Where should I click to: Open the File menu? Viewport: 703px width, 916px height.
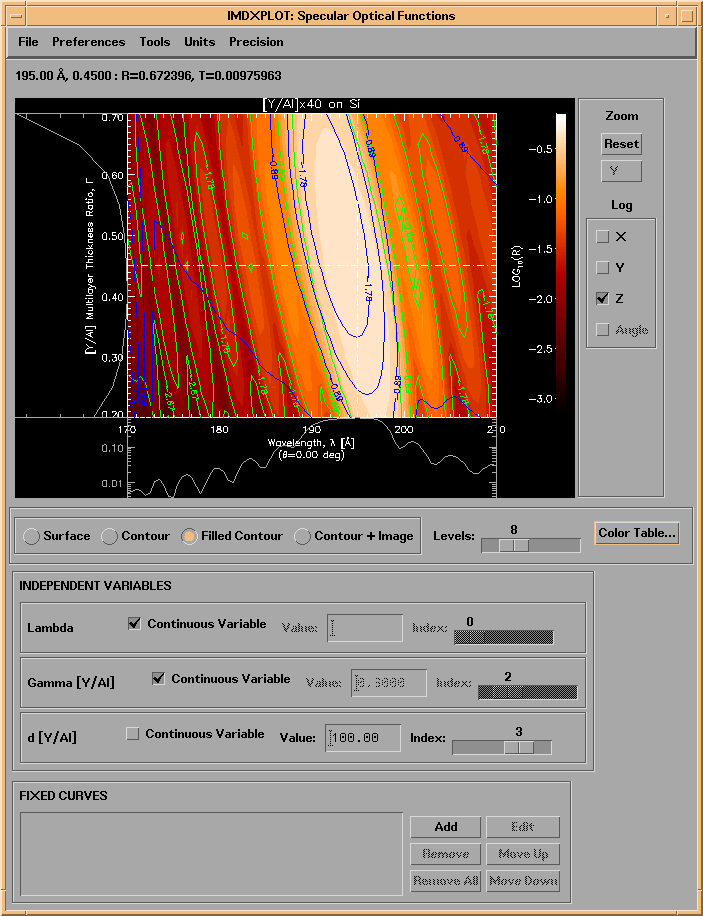28,42
